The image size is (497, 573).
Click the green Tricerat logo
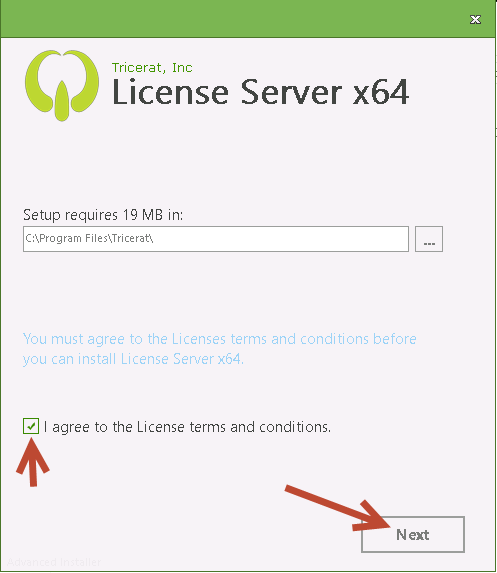tap(62, 85)
